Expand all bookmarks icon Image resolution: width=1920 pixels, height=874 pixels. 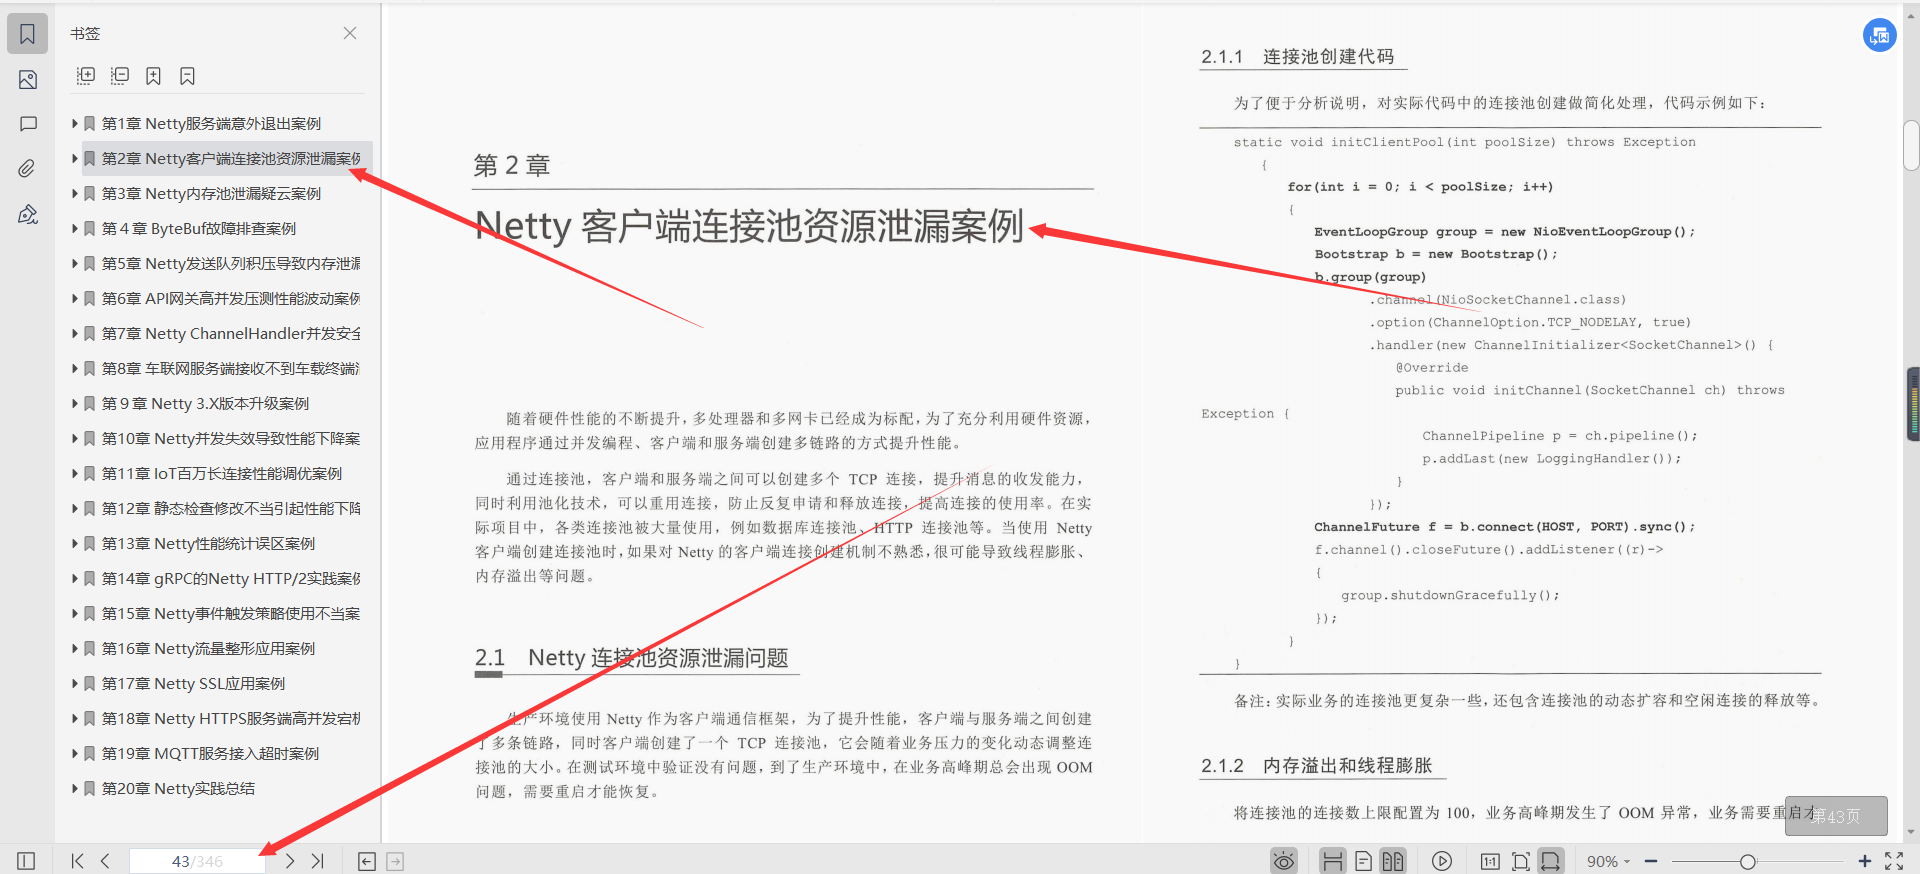click(x=86, y=76)
